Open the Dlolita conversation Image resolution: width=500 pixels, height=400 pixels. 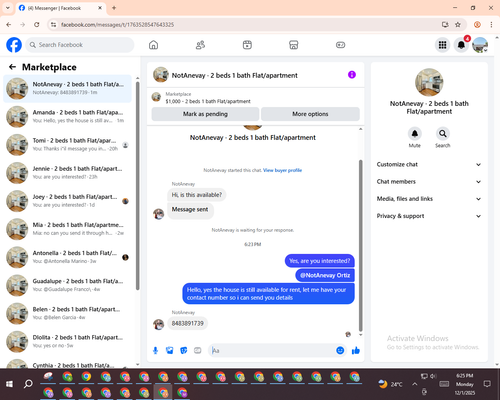point(67,342)
